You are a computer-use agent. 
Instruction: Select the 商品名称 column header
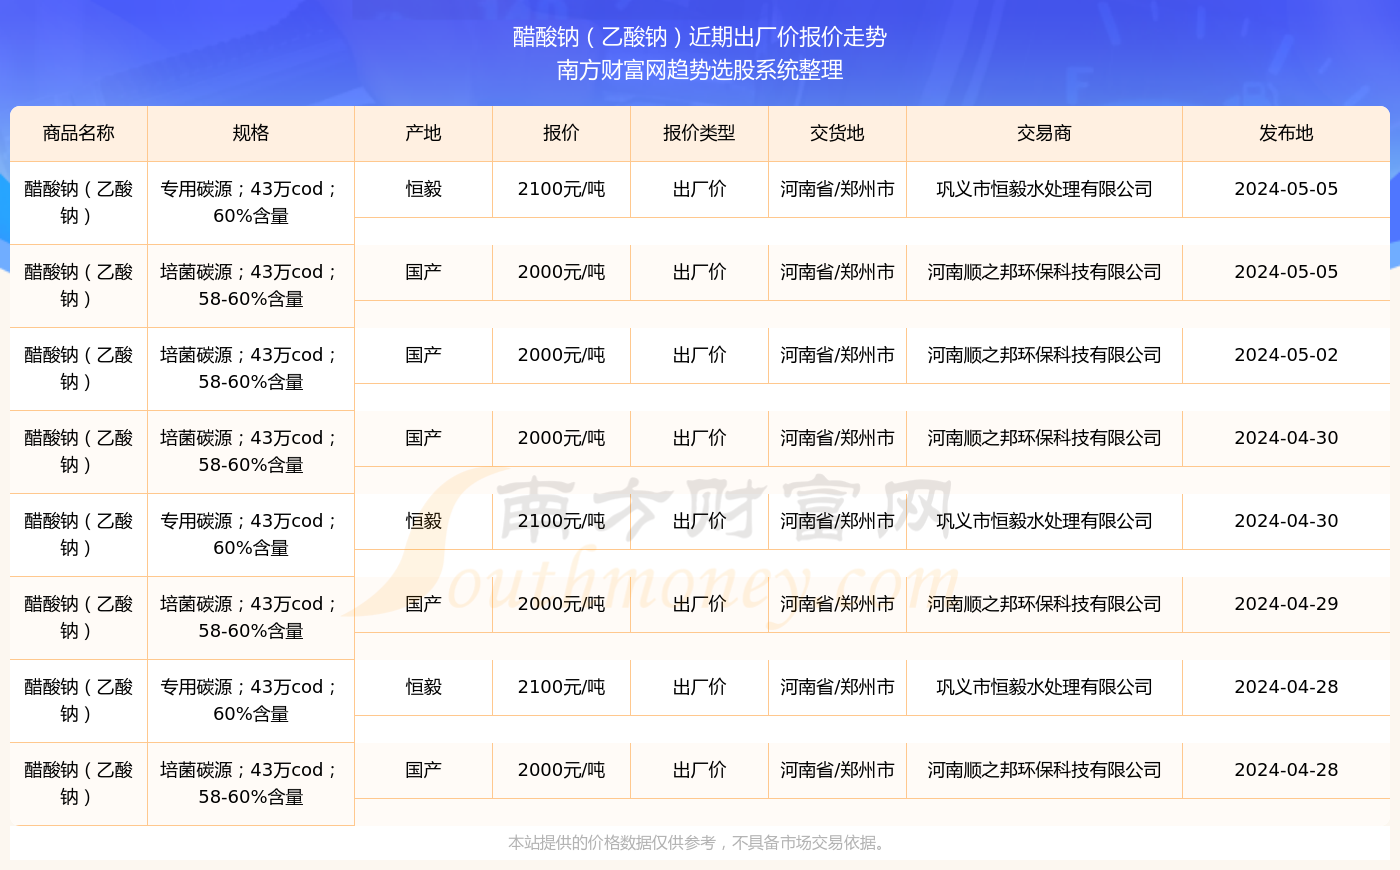(79, 133)
